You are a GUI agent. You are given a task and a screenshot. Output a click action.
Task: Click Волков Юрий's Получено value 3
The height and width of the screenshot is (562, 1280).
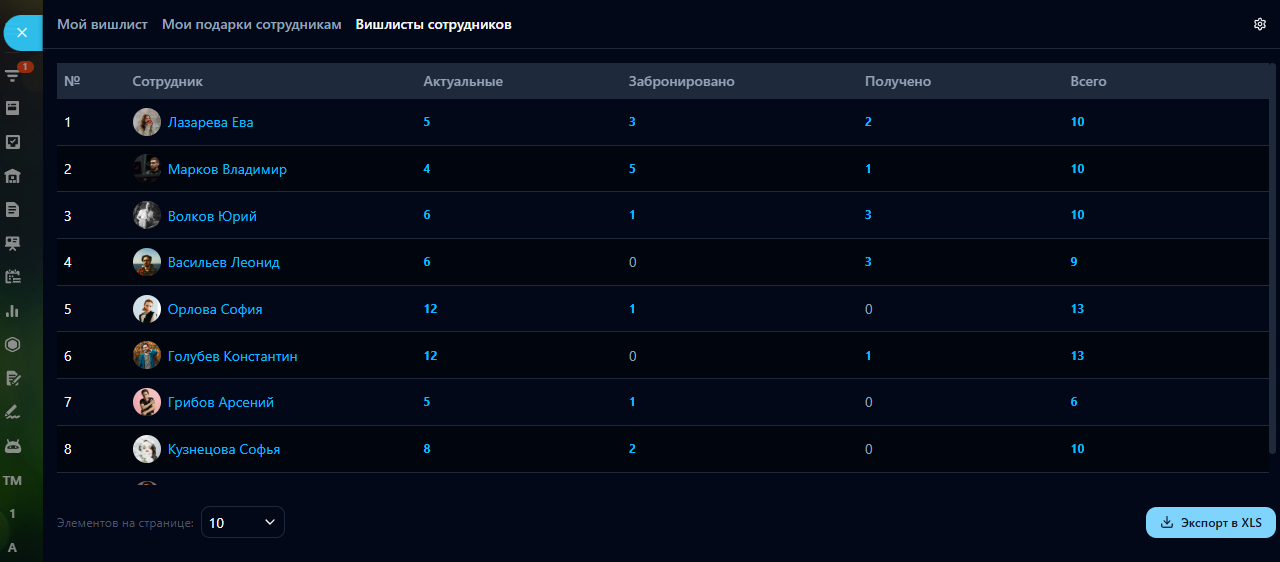pyautogui.click(x=868, y=216)
